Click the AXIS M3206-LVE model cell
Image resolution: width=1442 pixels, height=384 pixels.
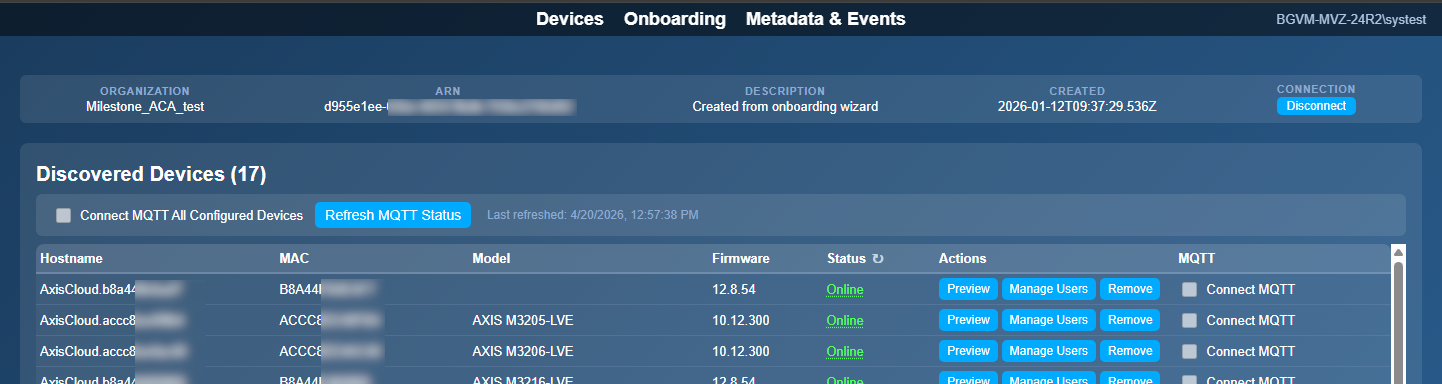[522, 352]
